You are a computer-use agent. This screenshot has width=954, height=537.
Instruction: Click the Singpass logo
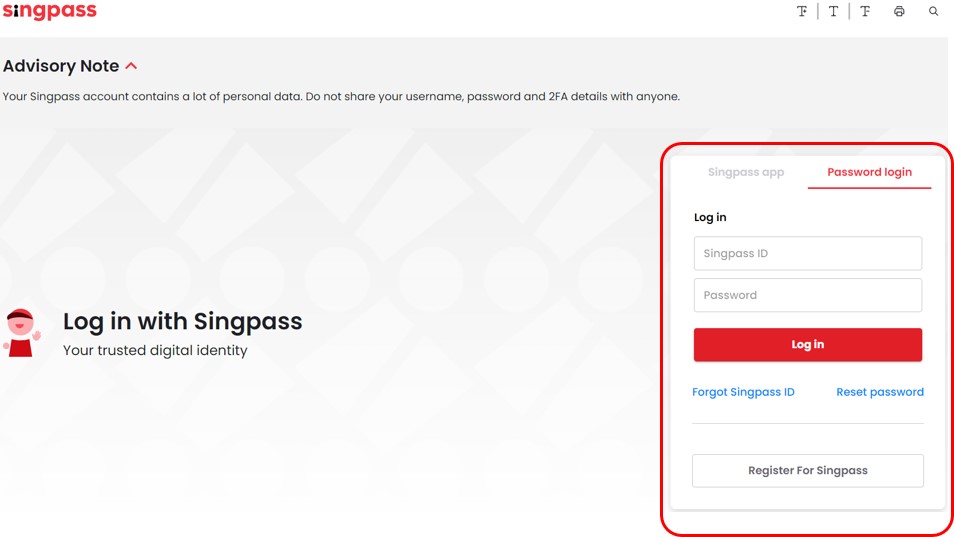point(49,11)
